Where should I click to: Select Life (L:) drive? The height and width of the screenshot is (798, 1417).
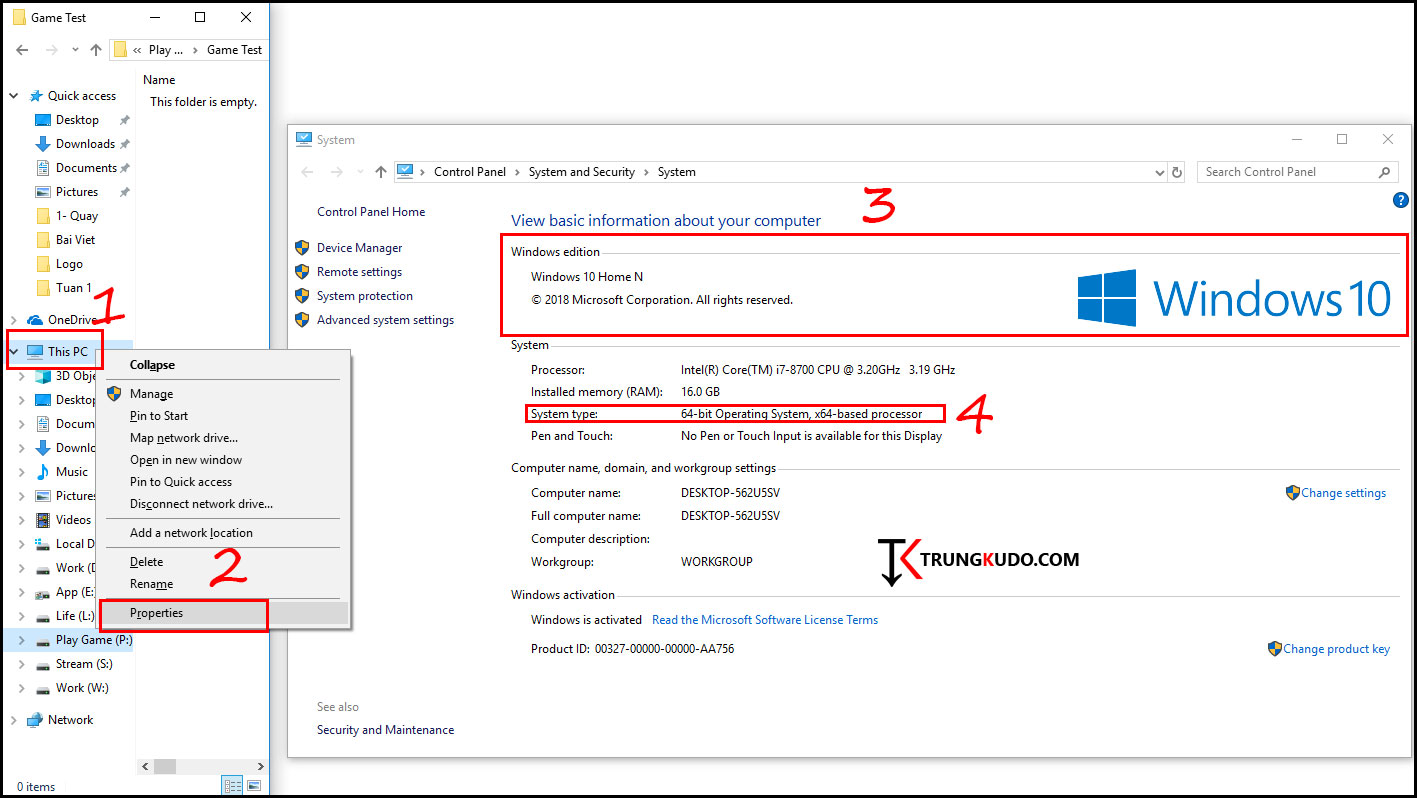75,616
